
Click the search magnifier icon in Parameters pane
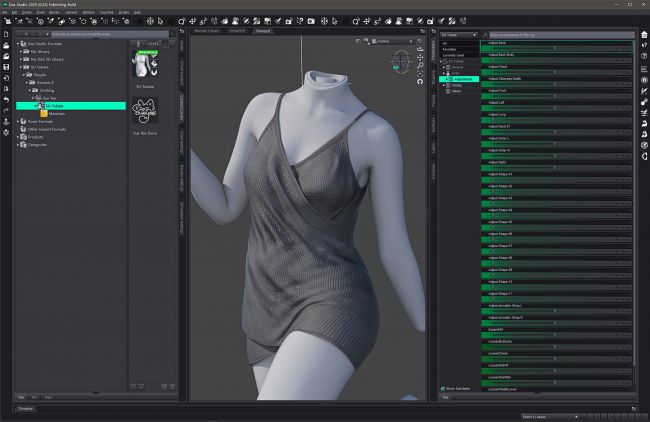pos(483,35)
